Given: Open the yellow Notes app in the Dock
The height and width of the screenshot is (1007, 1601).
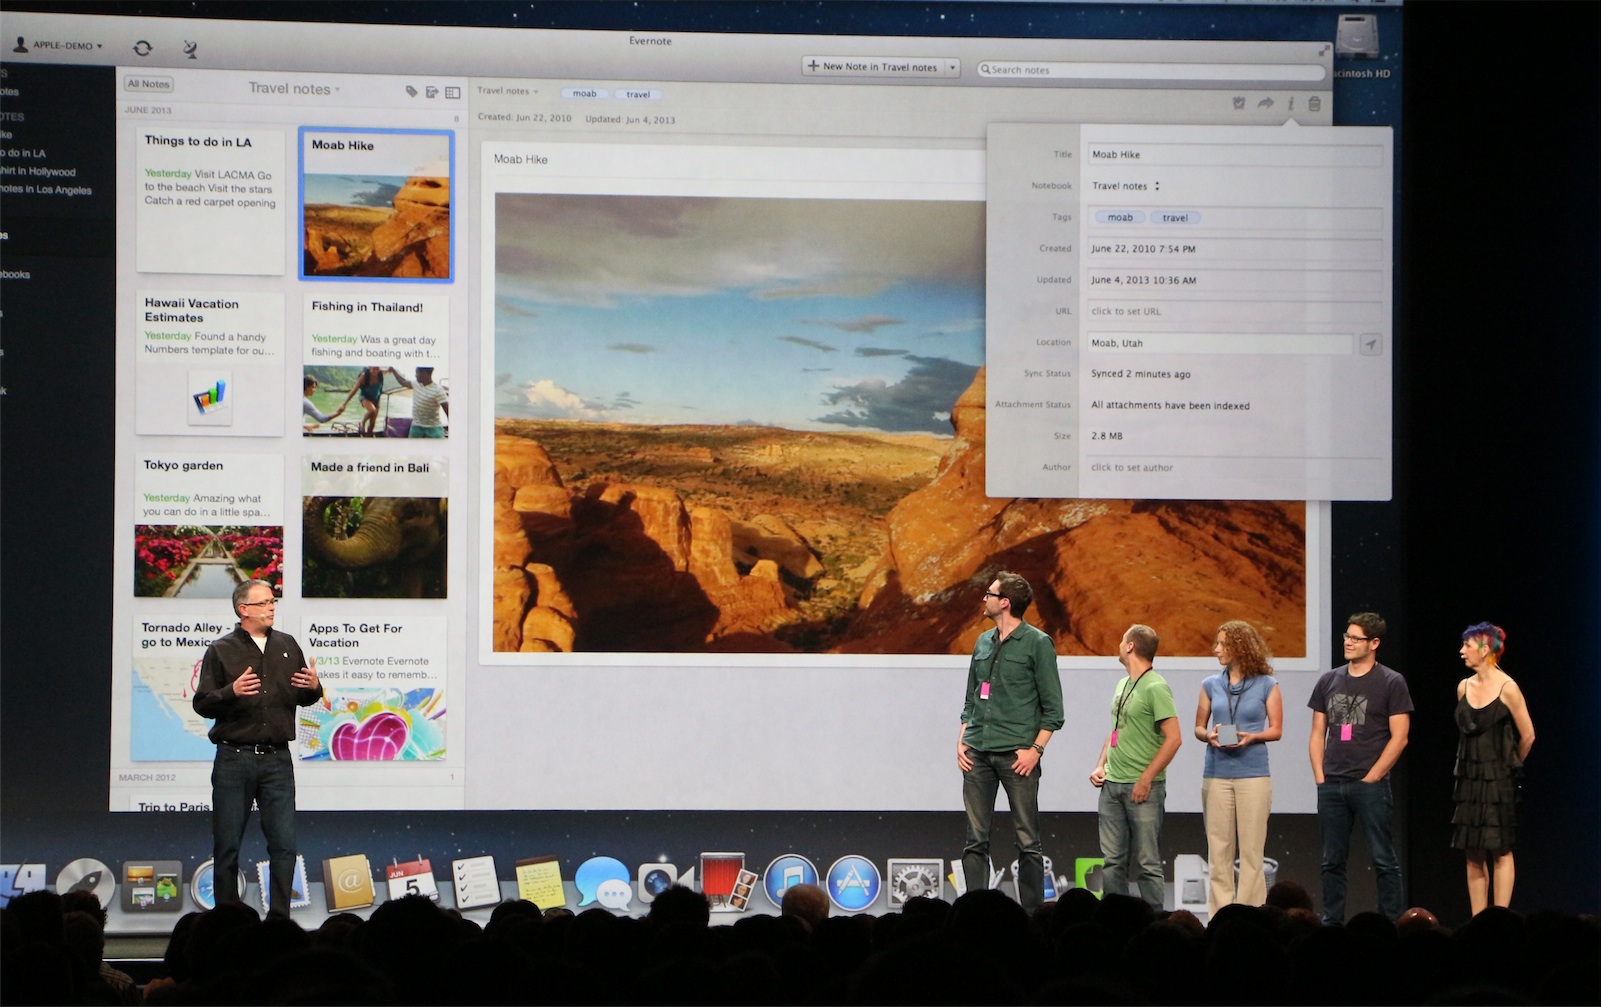Looking at the screenshot, I should (540, 882).
